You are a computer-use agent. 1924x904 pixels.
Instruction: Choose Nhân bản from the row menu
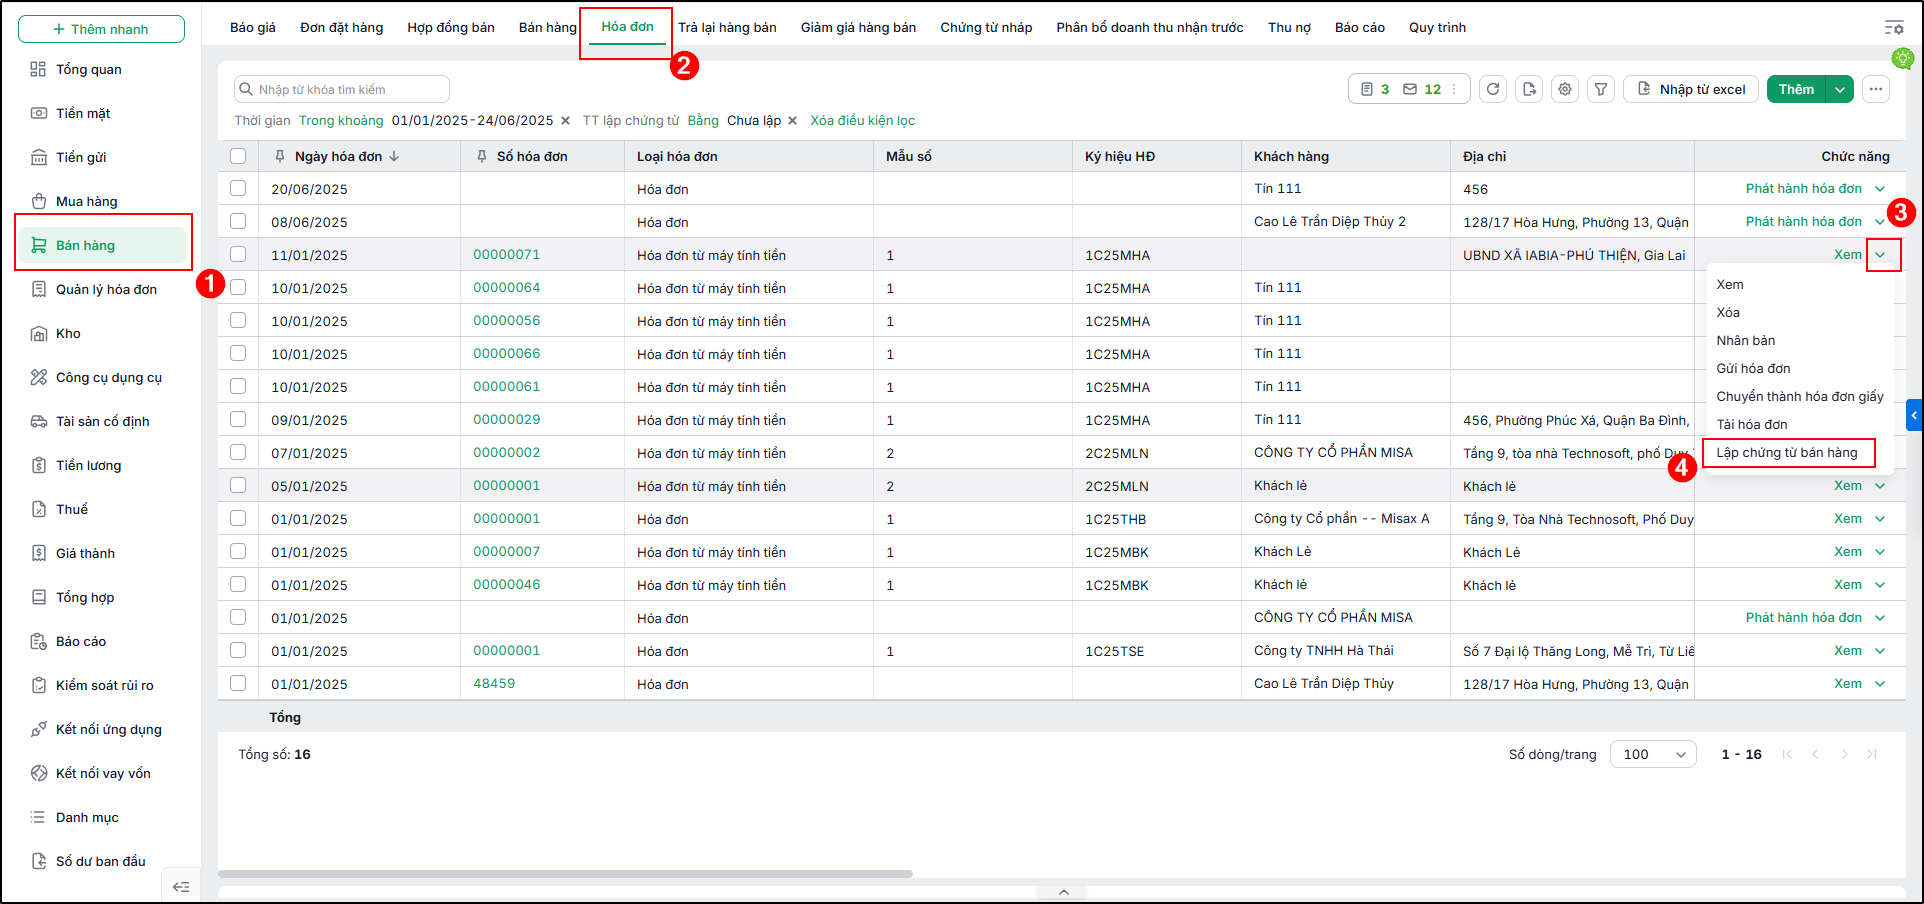point(1746,340)
